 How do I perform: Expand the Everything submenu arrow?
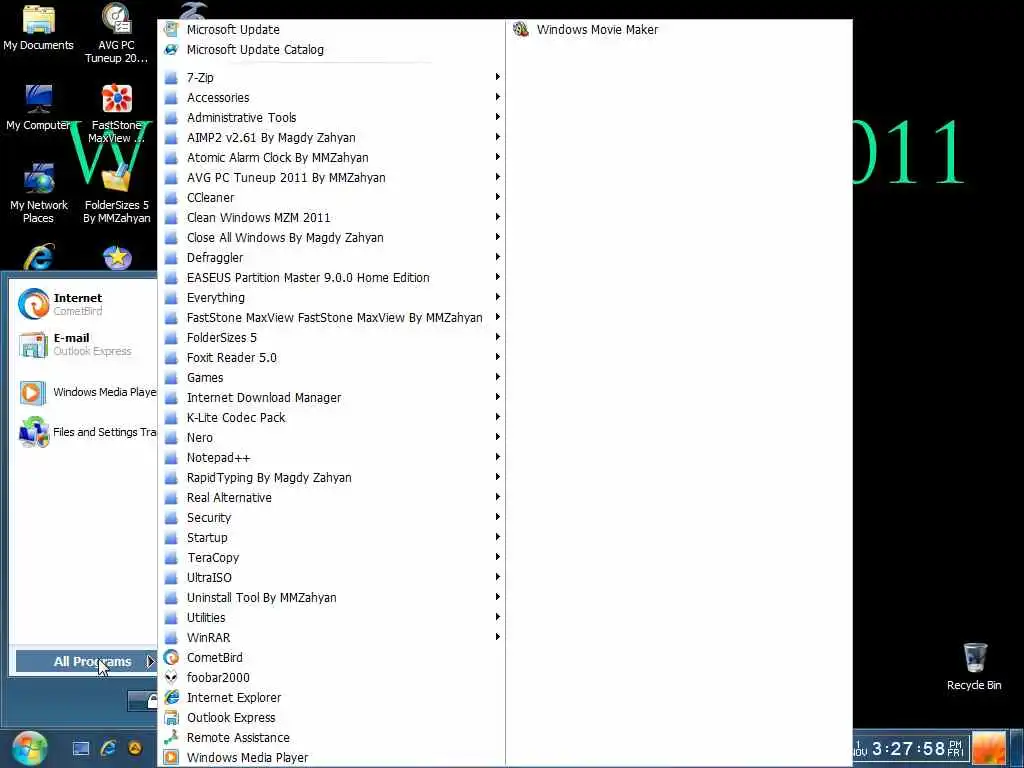click(x=498, y=298)
